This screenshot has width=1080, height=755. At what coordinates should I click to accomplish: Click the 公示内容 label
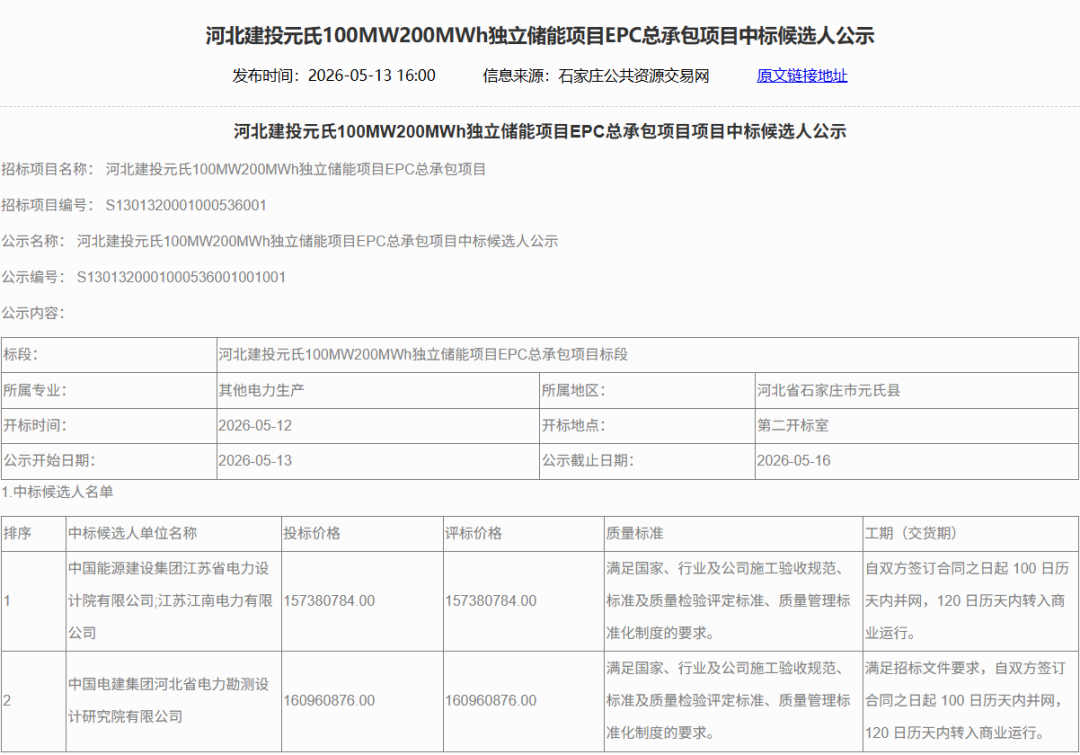(x=33, y=313)
